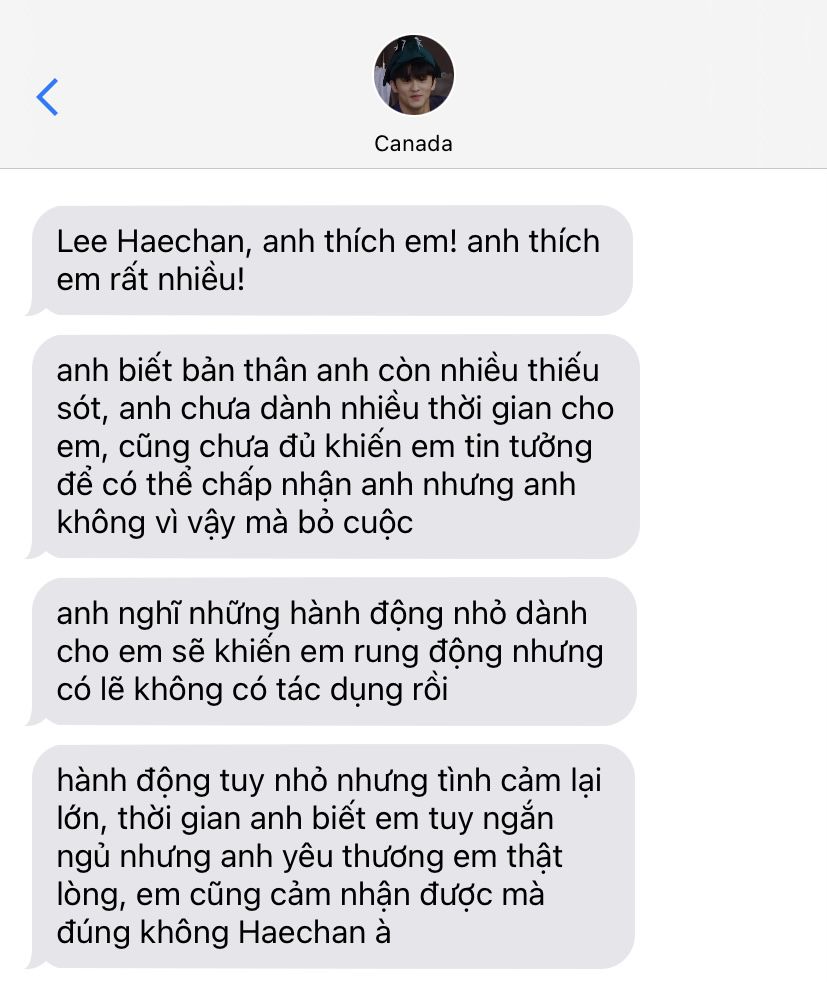Click the line đúng không Haechan à

tap(223, 933)
